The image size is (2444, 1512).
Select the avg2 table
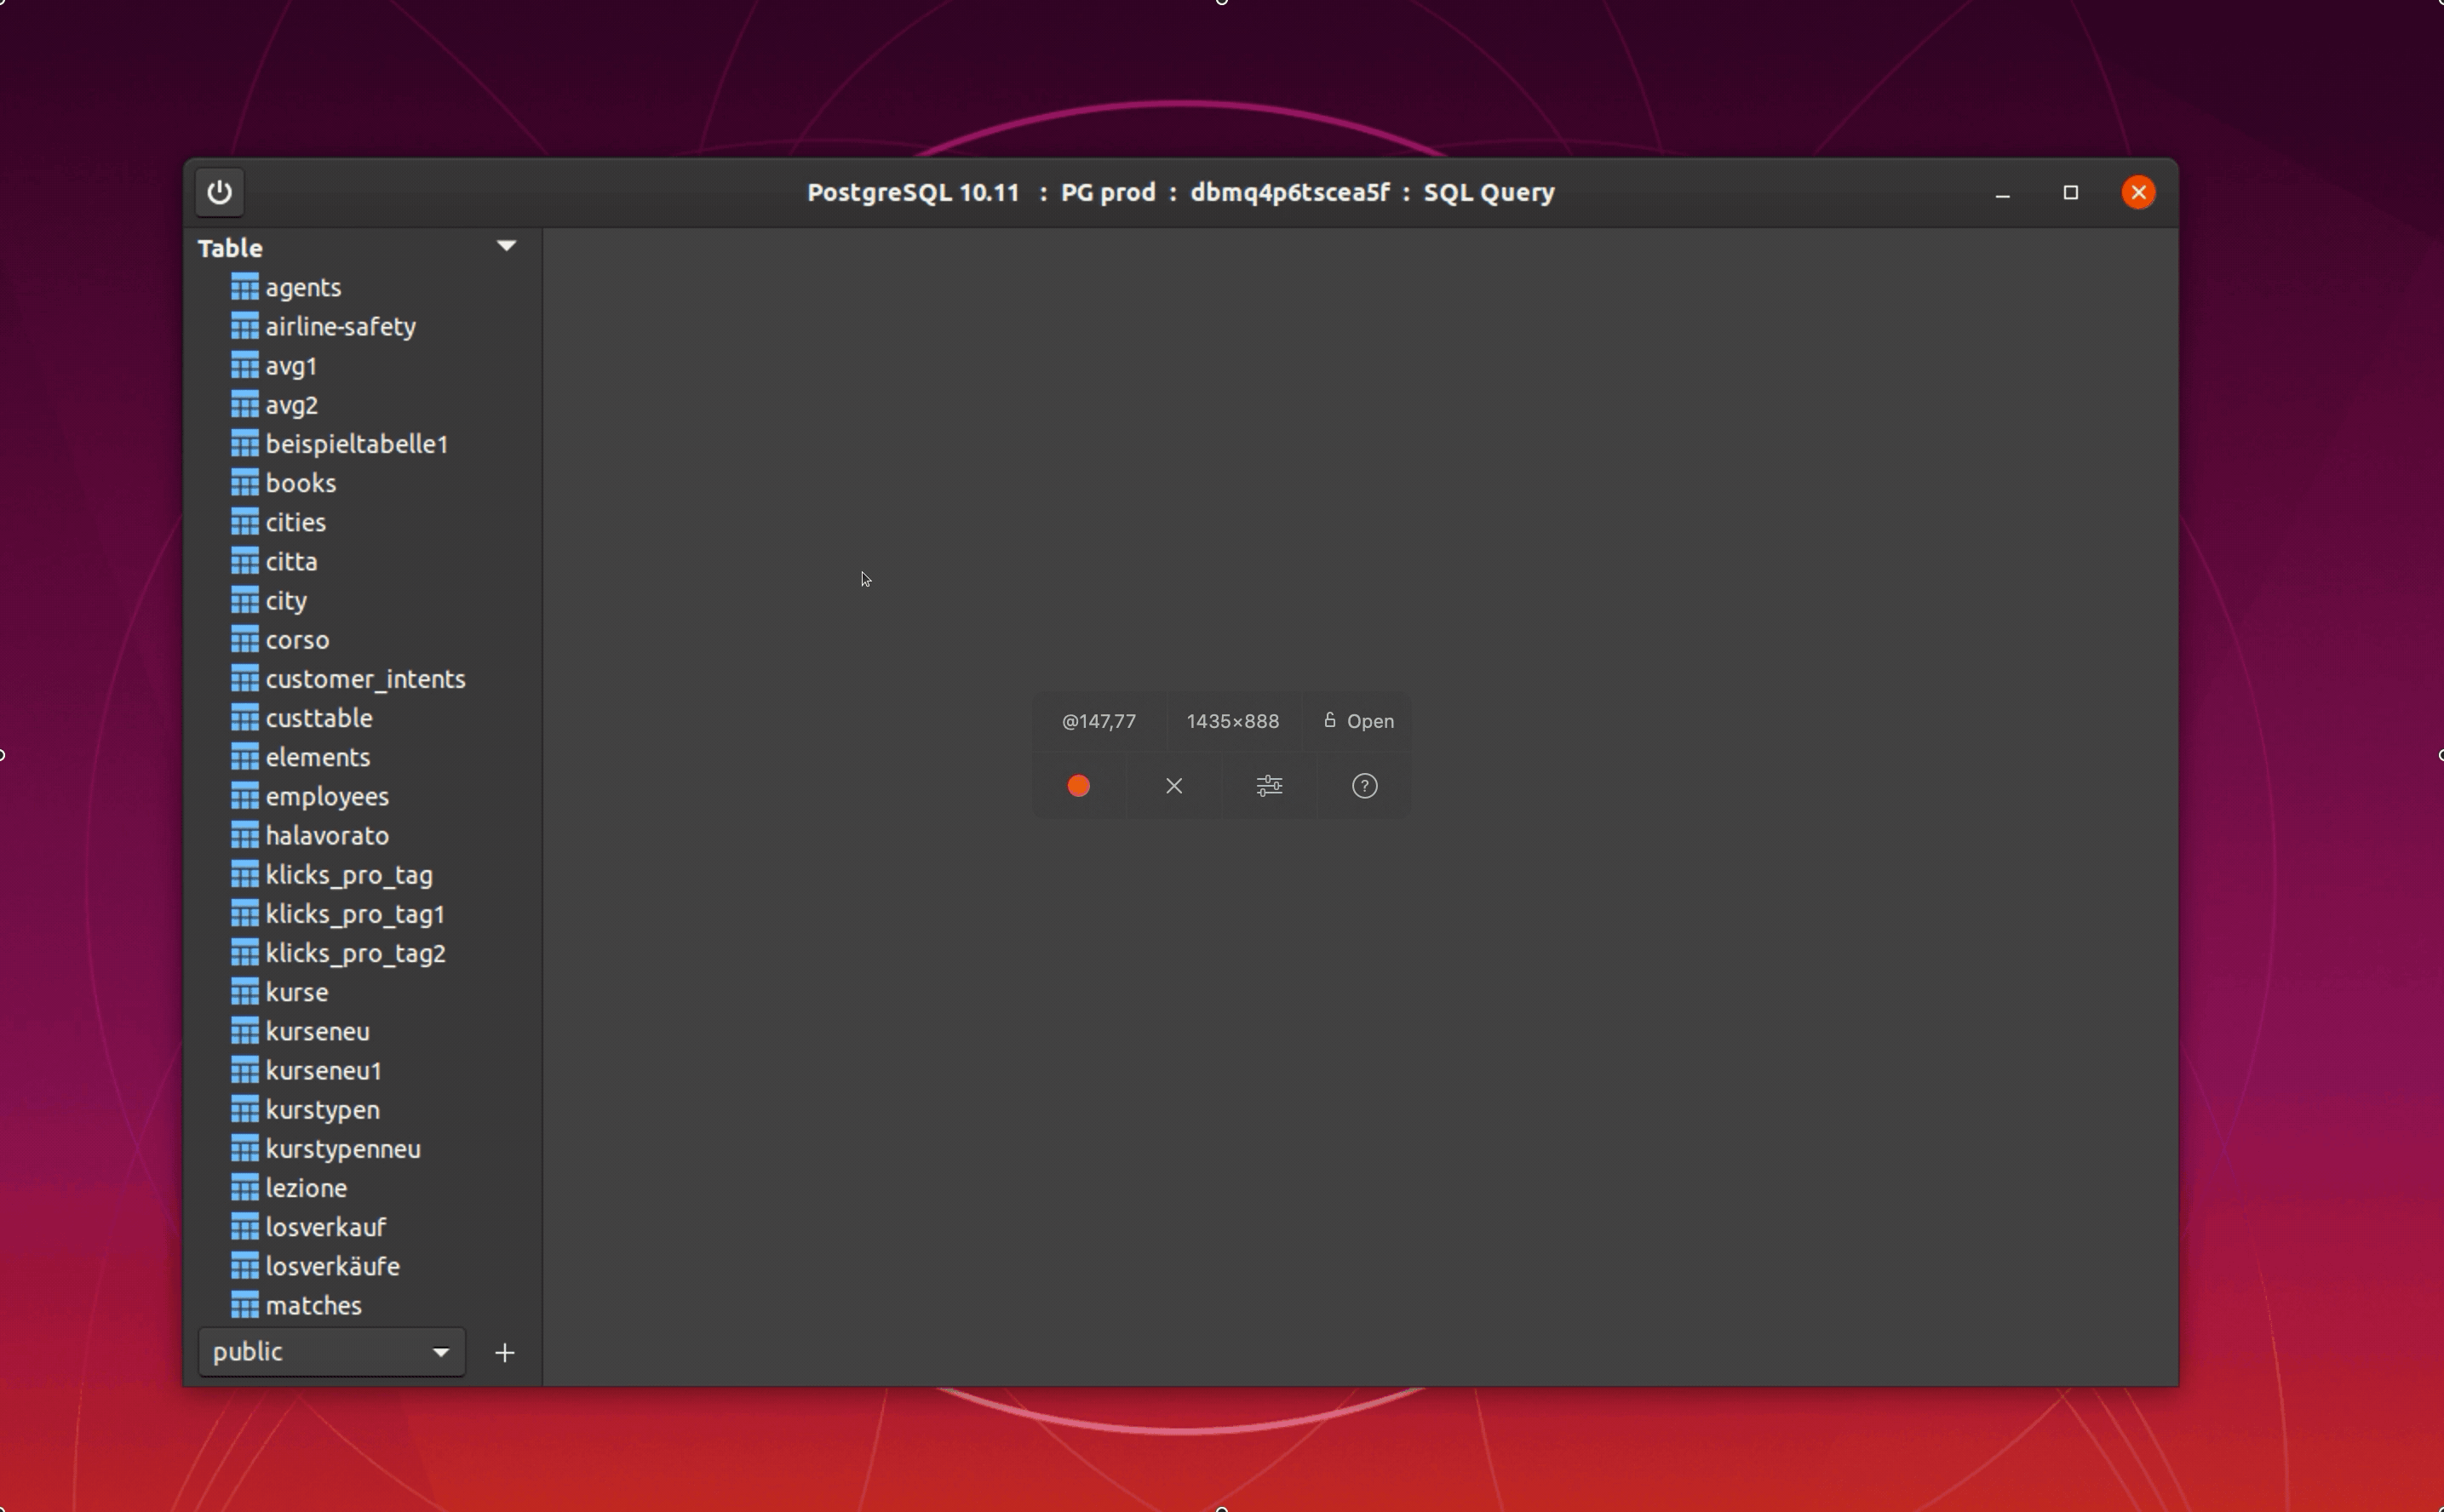(x=292, y=405)
